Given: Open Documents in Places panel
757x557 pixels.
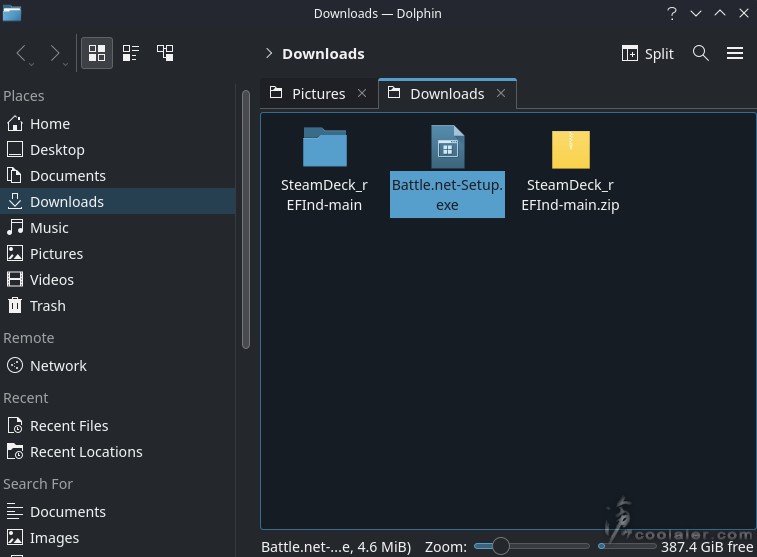Looking at the screenshot, I should [x=117, y=176].
